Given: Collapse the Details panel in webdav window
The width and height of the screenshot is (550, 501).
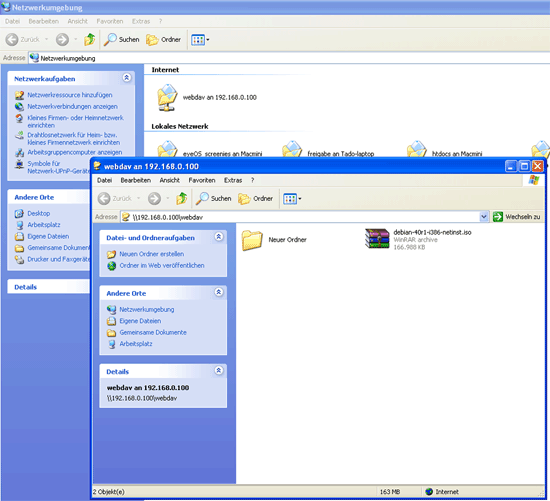Looking at the screenshot, I should click(219, 370).
